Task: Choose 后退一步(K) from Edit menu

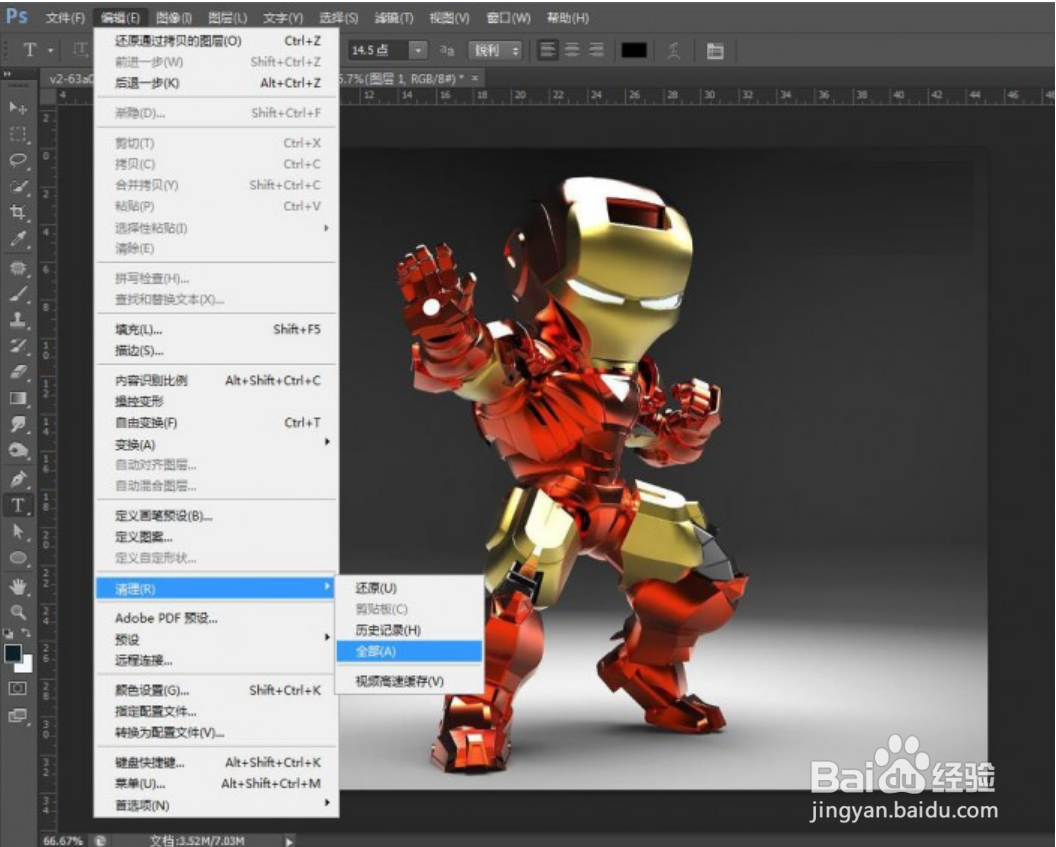Action: [216, 83]
